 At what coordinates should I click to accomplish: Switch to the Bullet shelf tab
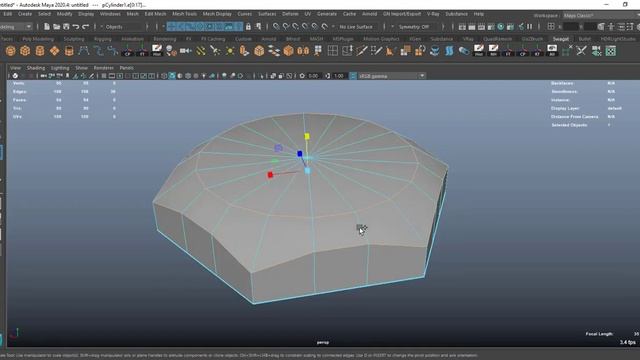coord(584,39)
